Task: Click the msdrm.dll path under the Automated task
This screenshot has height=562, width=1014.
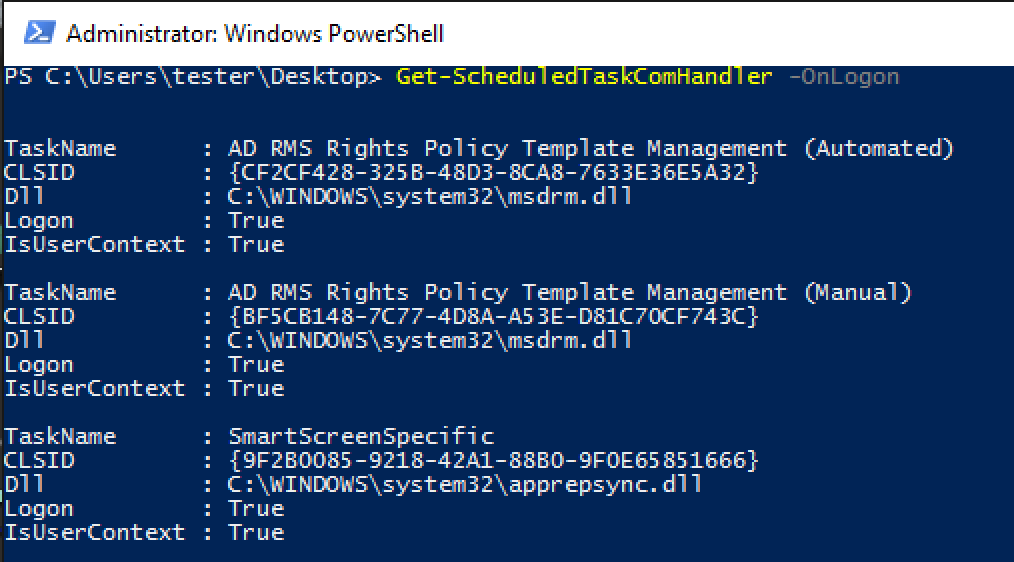Action: click(430, 196)
